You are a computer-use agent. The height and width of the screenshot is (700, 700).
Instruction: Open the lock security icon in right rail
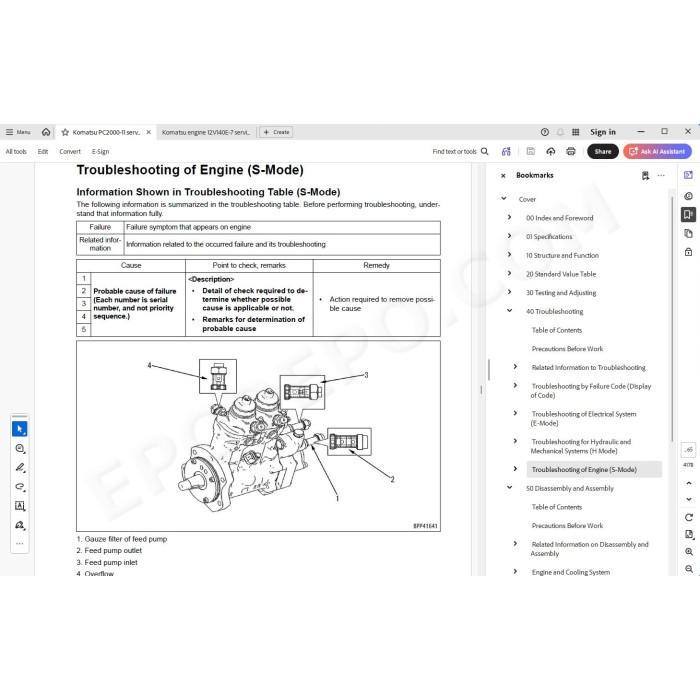point(688,252)
